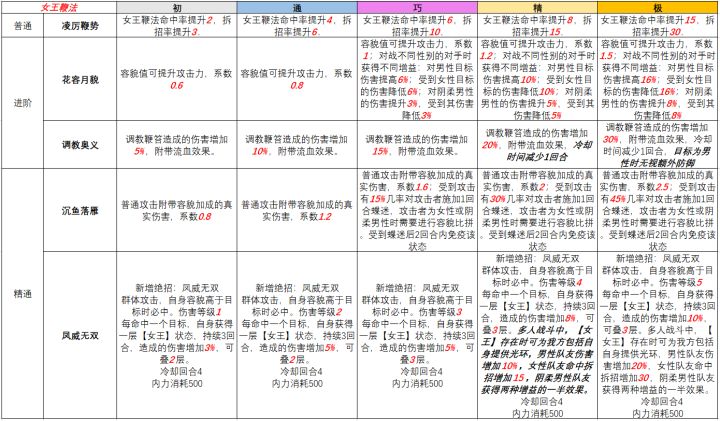
Task: Select the 进阶 category cell
Action: [22, 103]
